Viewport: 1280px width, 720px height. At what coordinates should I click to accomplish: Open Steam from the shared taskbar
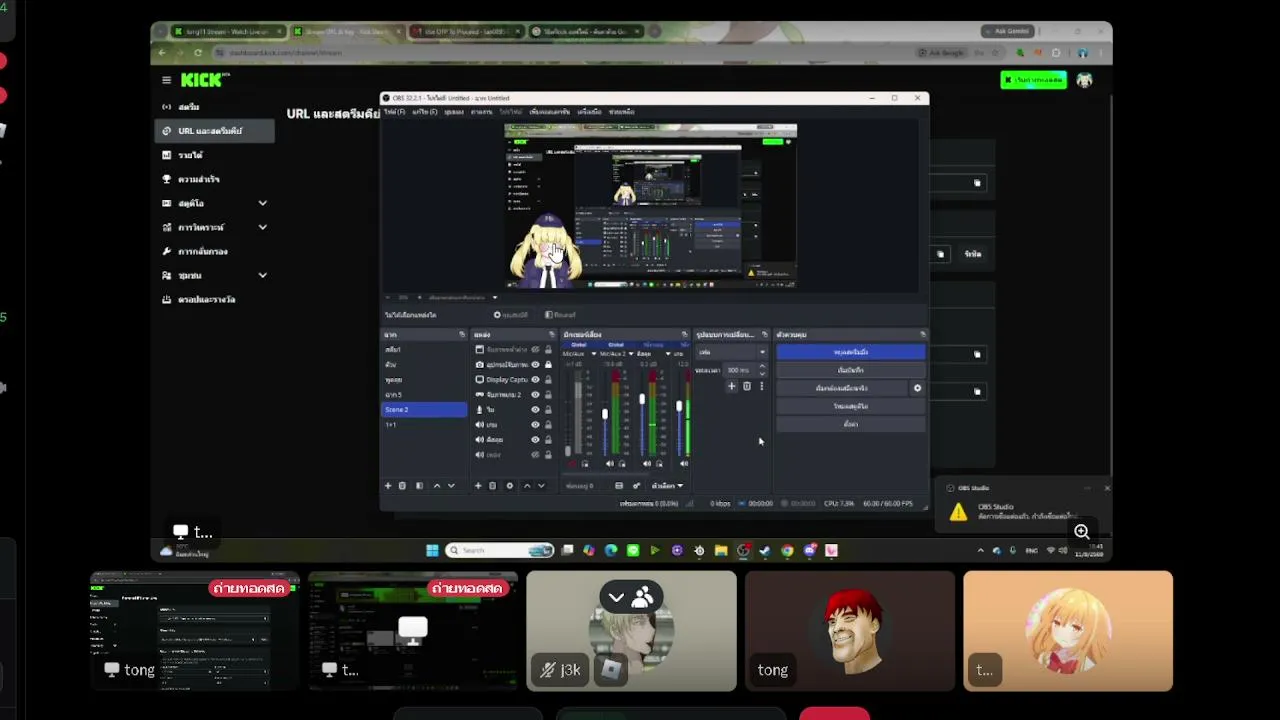[x=765, y=550]
